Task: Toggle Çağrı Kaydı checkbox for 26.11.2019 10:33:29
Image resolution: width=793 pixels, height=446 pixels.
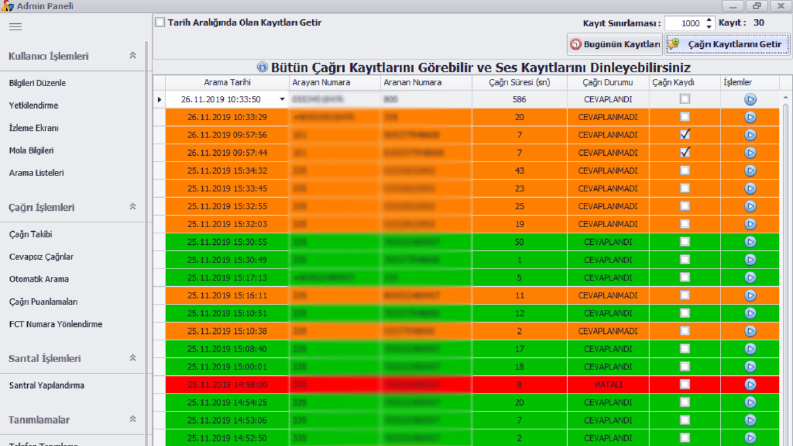Action: (685, 117)
